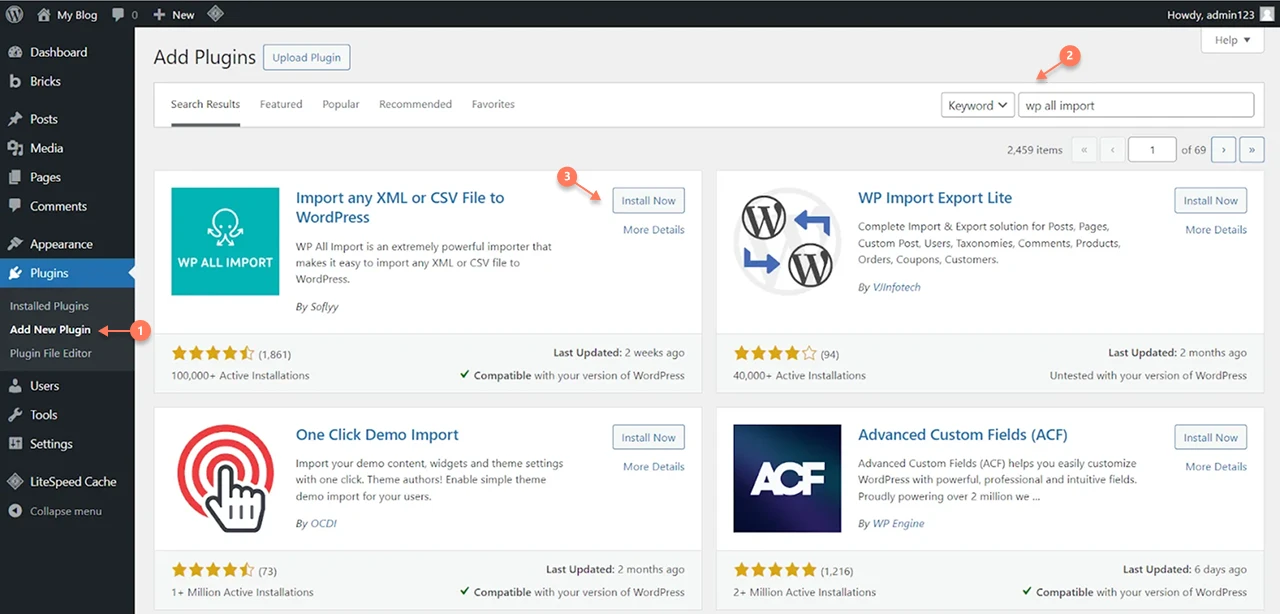The width and height of the screenshot is (1280, 614).
Task: Click the Upload Plugin button
Action: coord(307,58)
